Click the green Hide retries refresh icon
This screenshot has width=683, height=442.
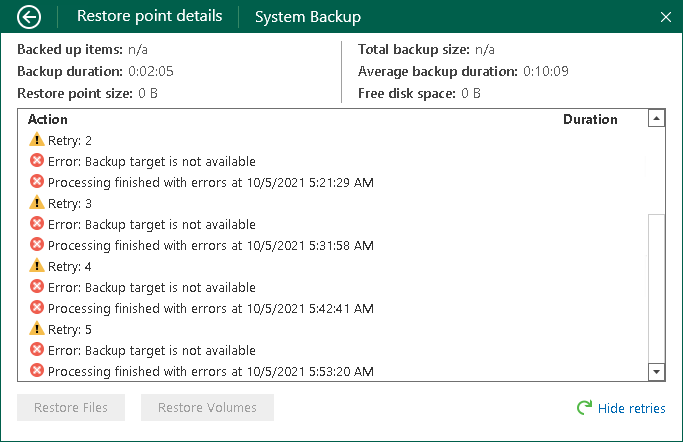(x=584, y=408)
